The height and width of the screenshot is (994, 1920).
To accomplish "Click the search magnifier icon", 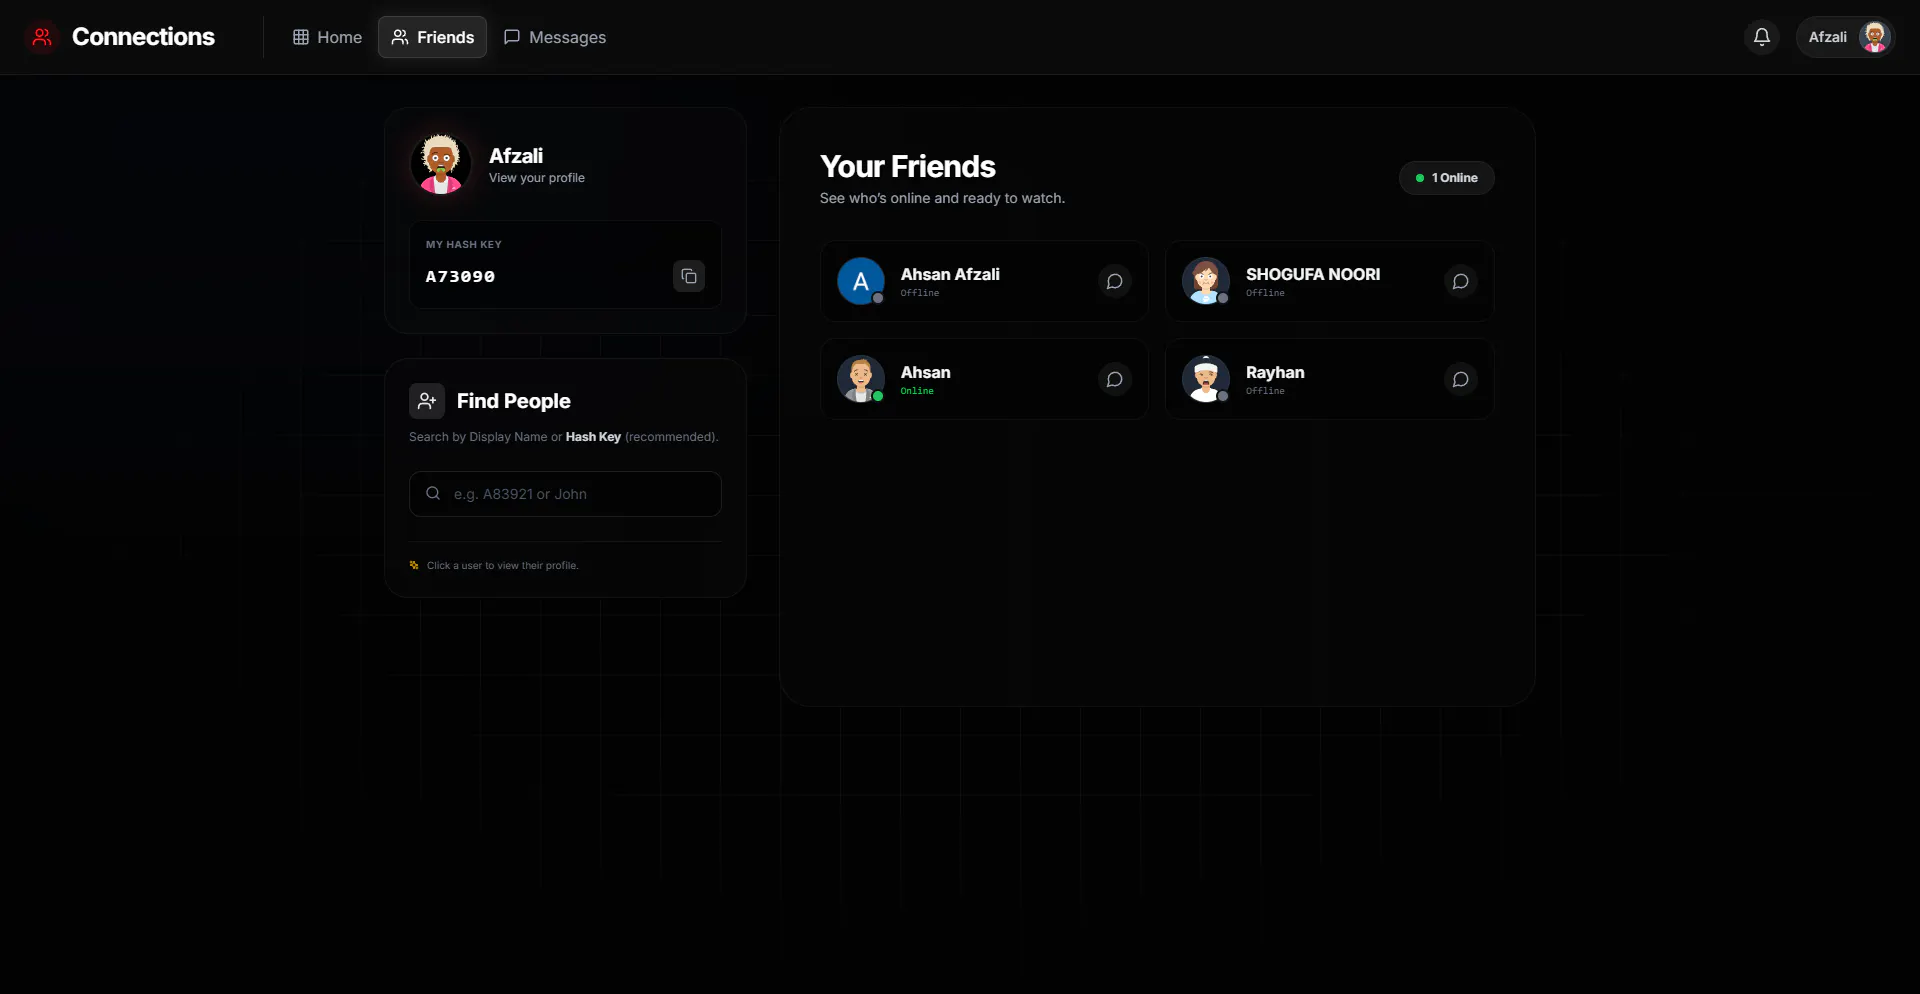I will (433, 493).
